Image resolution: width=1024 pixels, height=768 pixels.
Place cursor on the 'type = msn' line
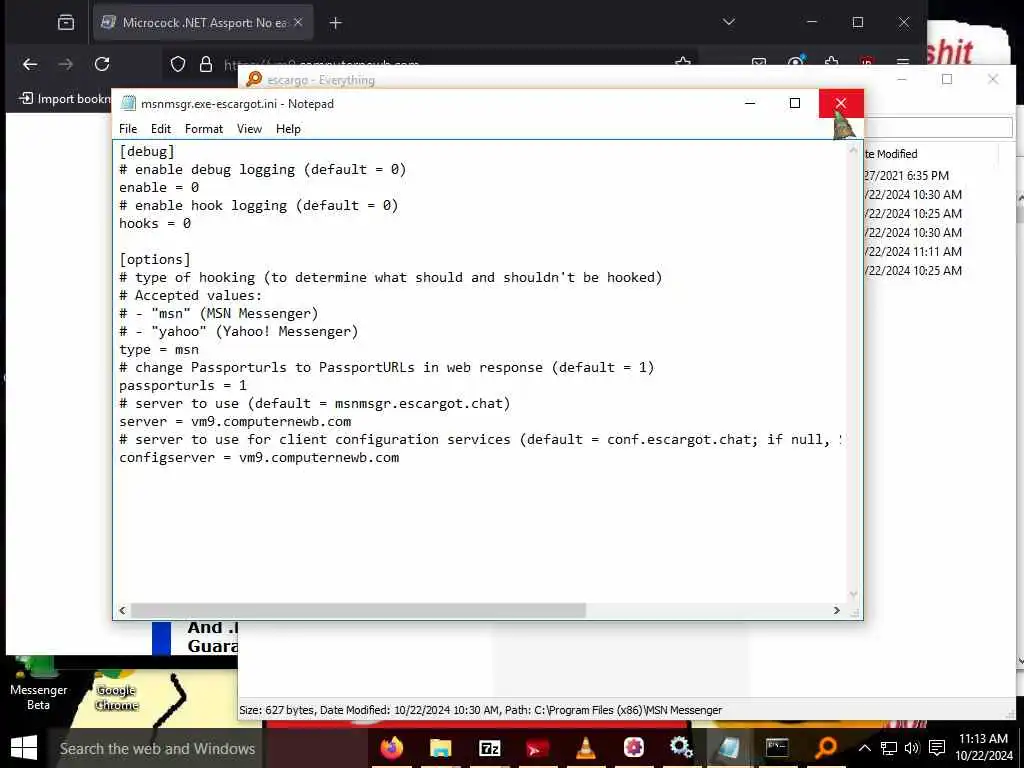point(159,349)
